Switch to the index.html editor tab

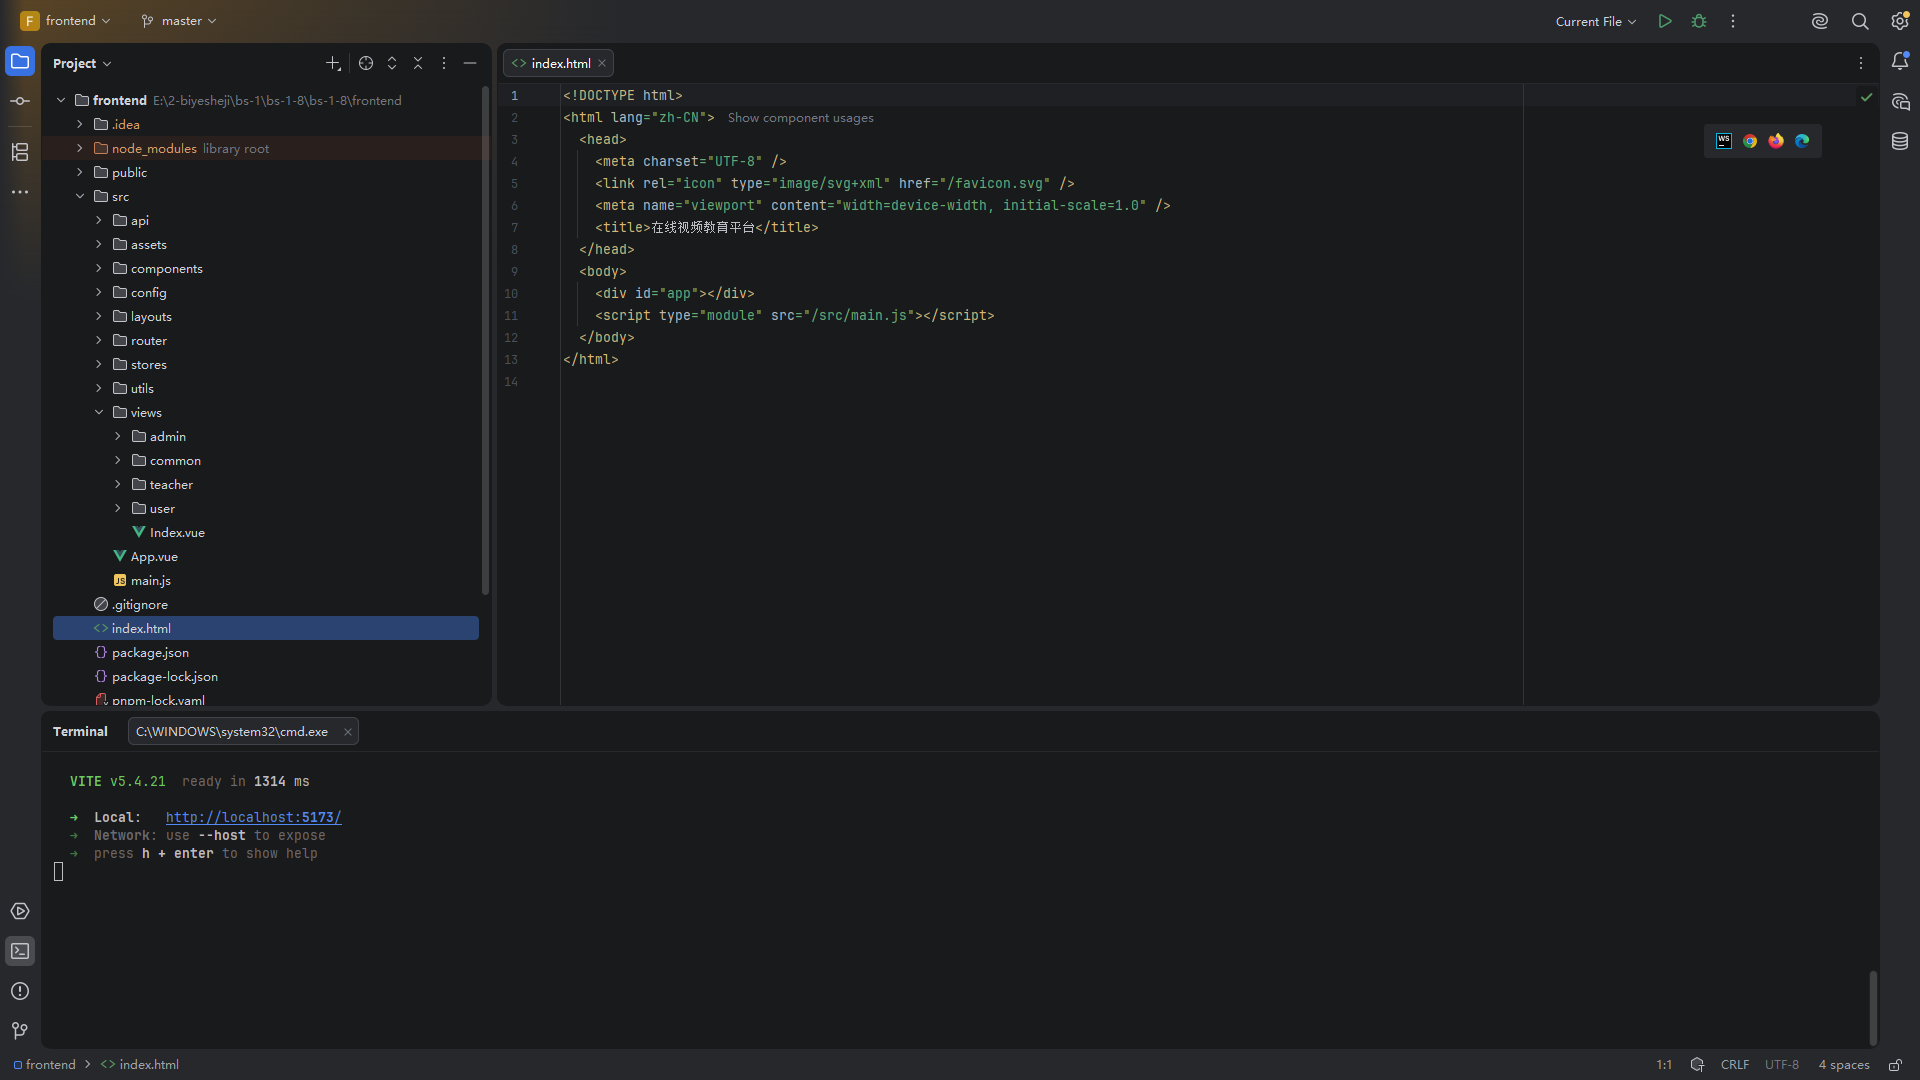coord(558,63)
